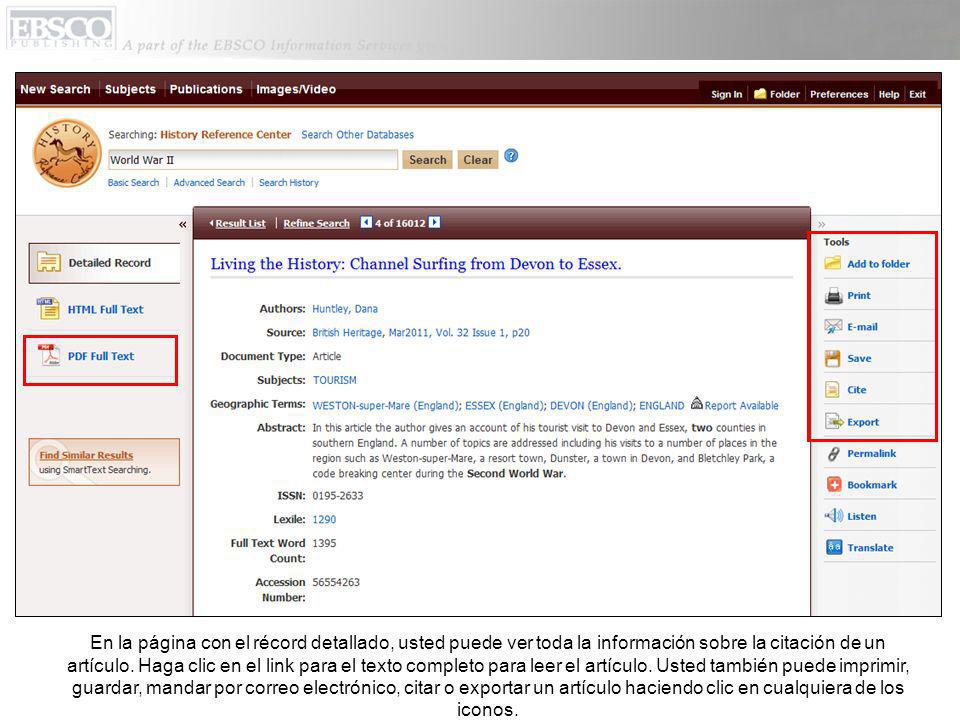
Task: Click author link Huntley, Dana
Action: [x=345, y=309]
